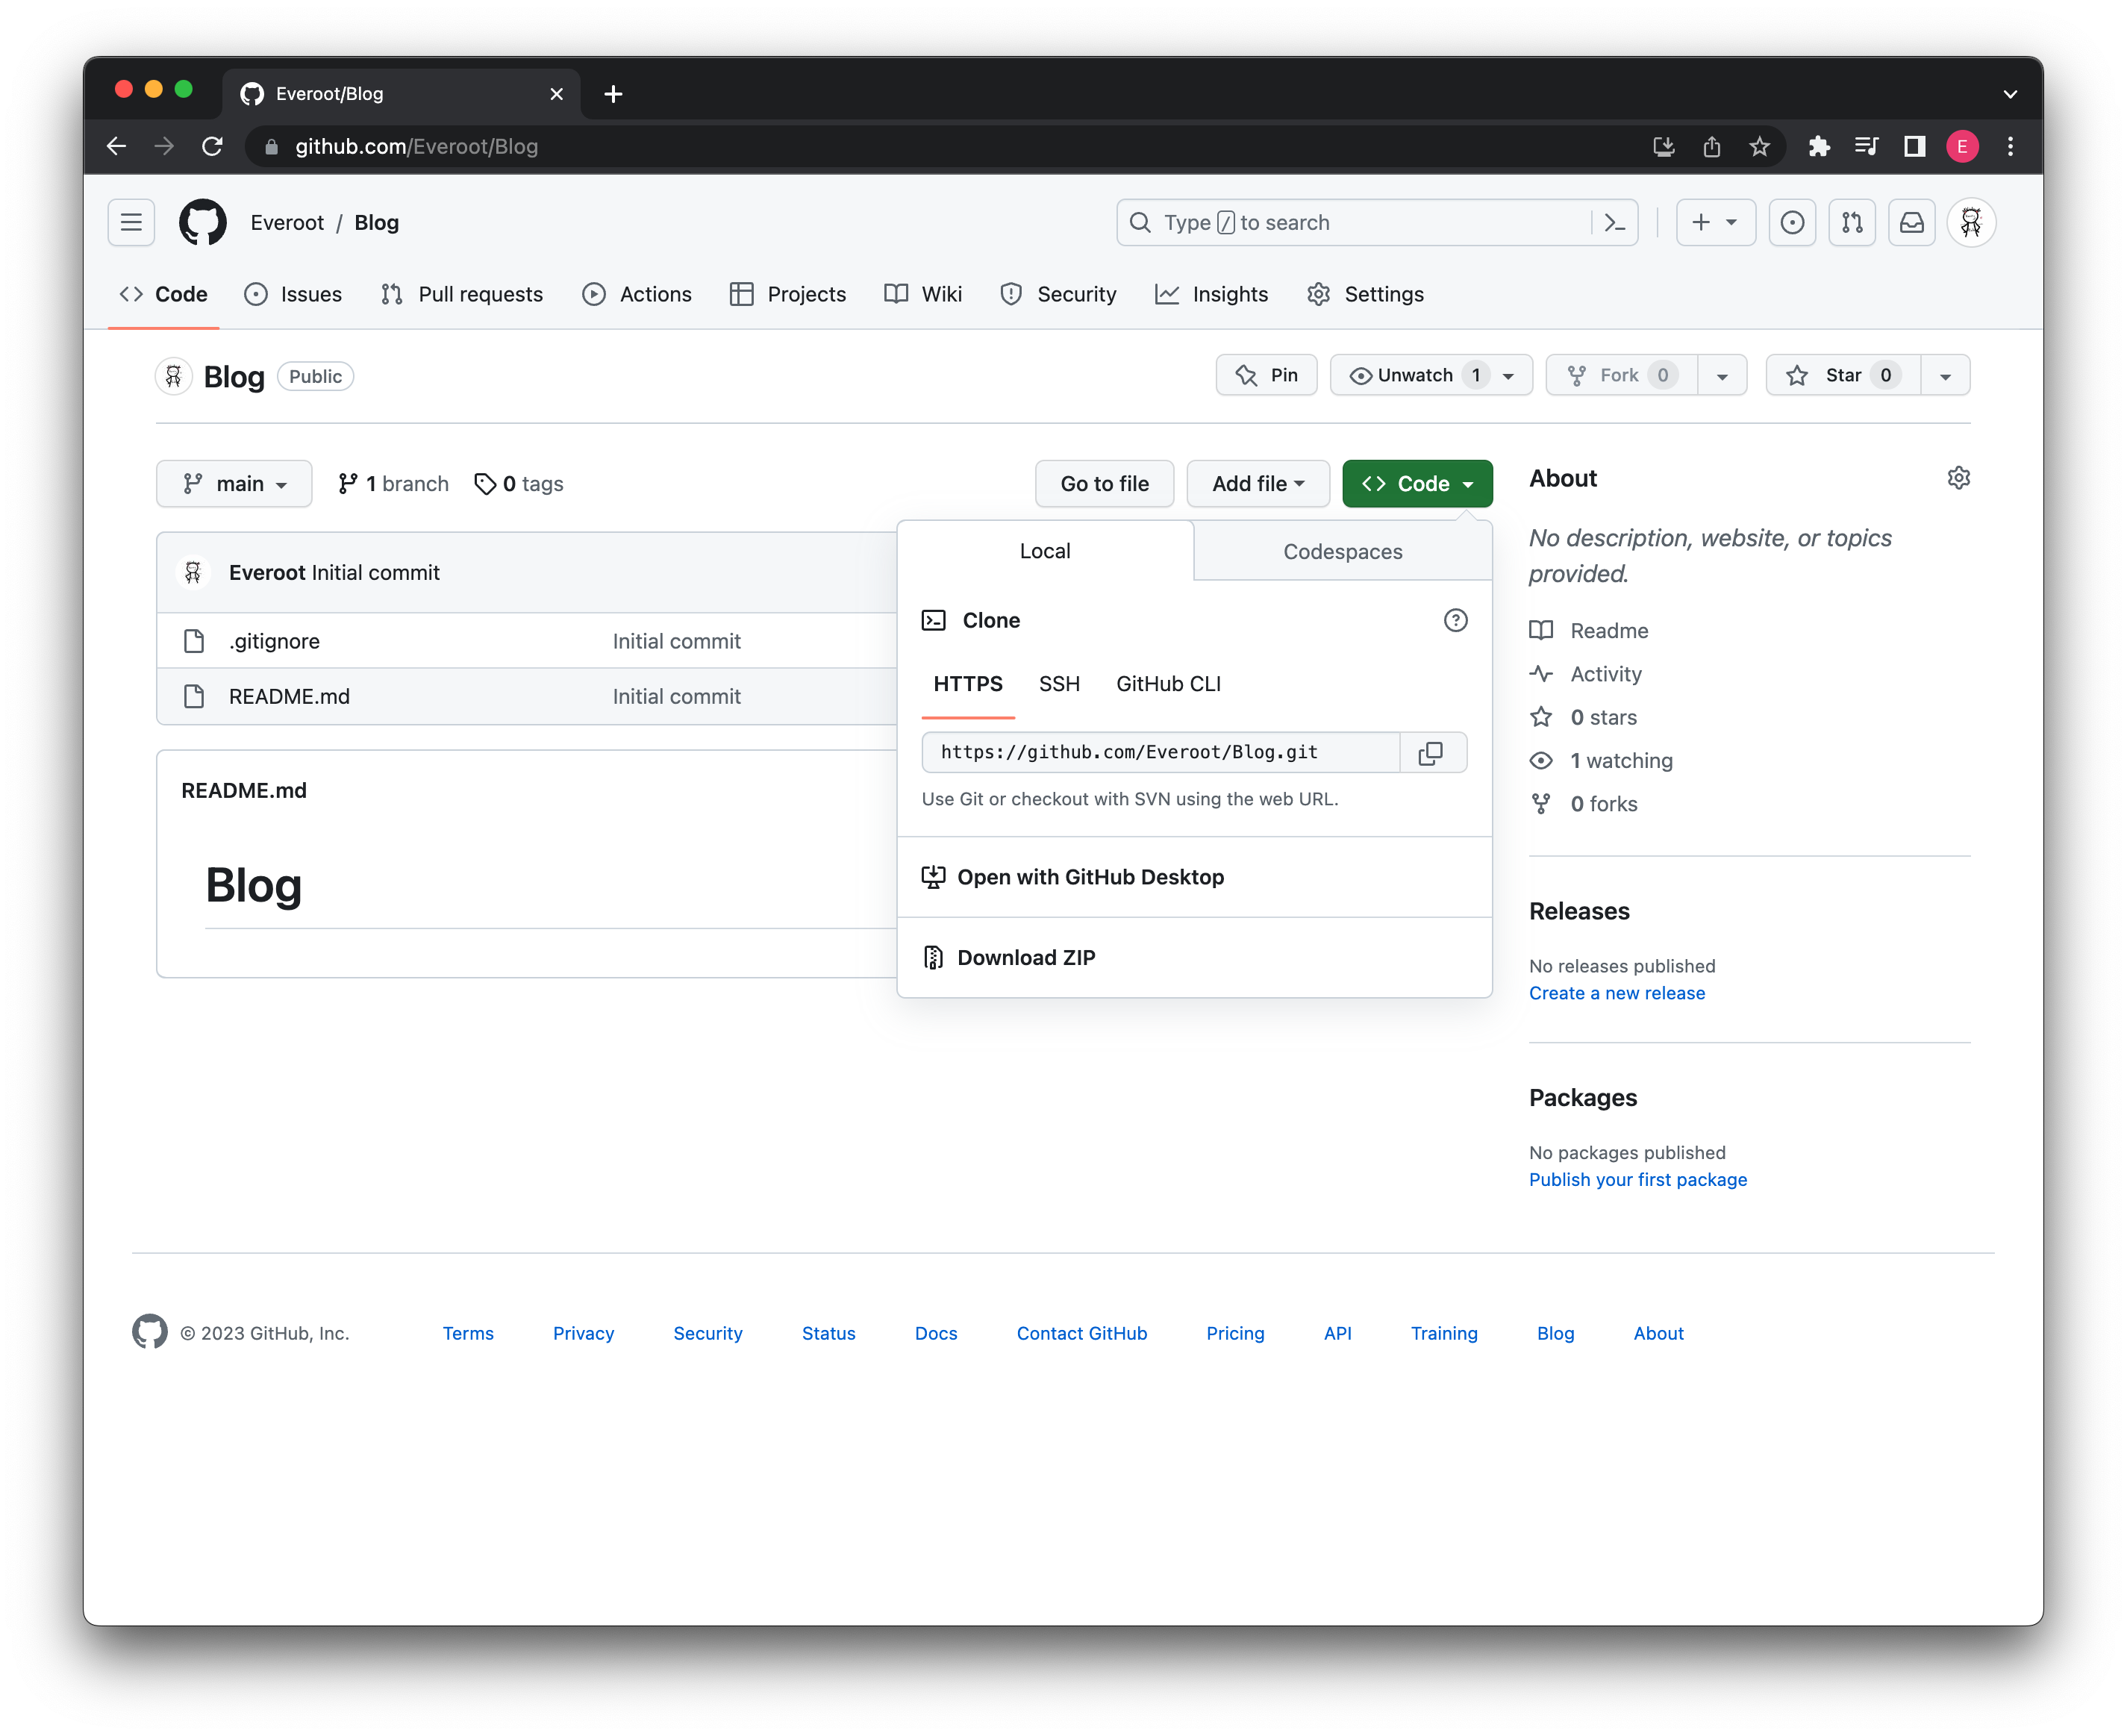Copy the HTTPS clone URL
The height and width of the screenshot is (1736, 2127).
pos(1433,751)
